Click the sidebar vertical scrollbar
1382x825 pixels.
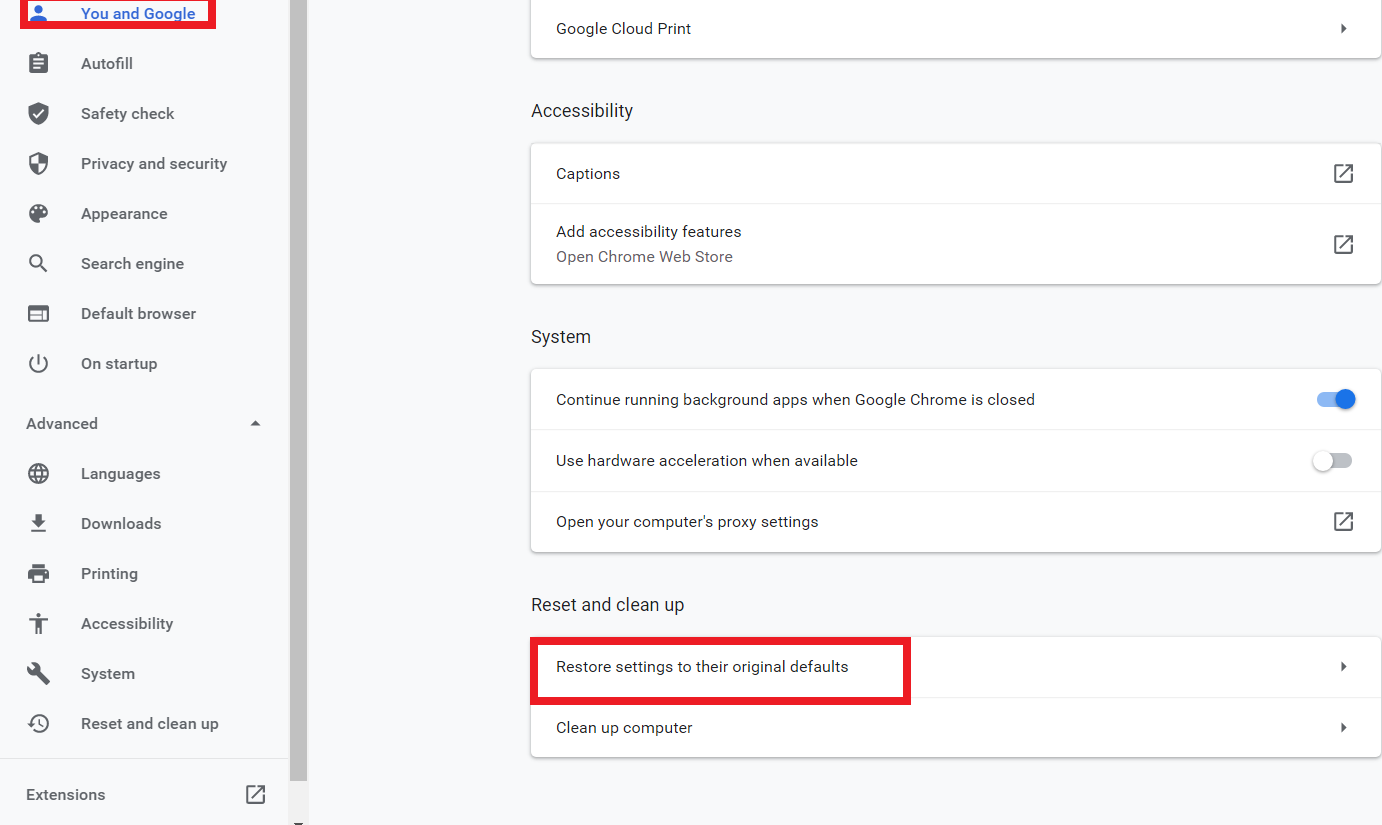tap(298, 400)
